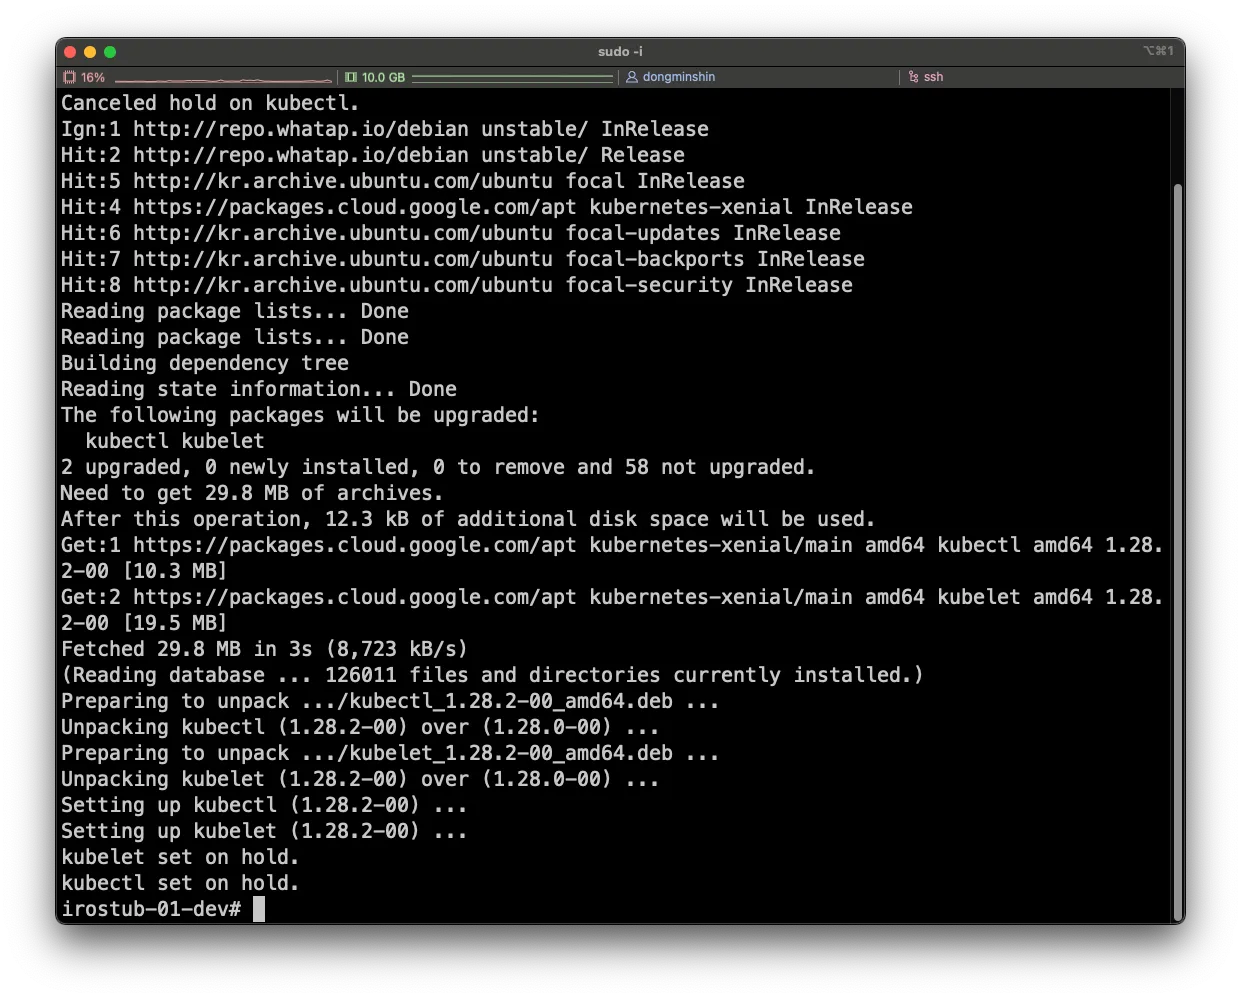Click the memory usage graph bar
The width and height of the screenshot is (1241, 998).
pyautogui.click(x=512, y=77)
